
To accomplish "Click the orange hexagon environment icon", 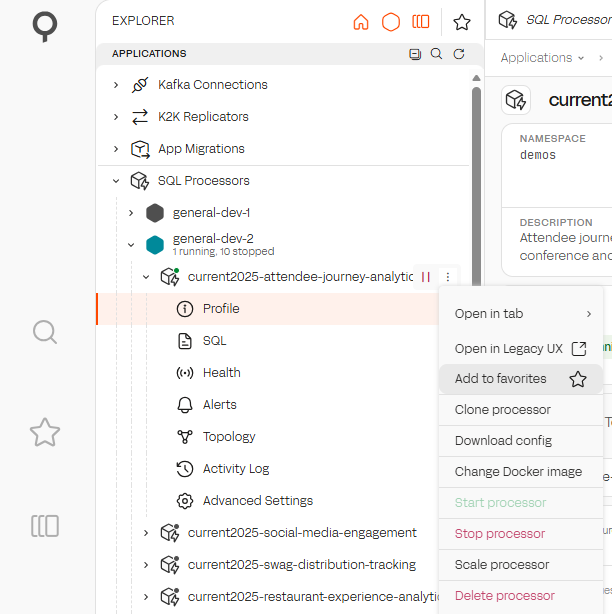I will tap(391, 22).
